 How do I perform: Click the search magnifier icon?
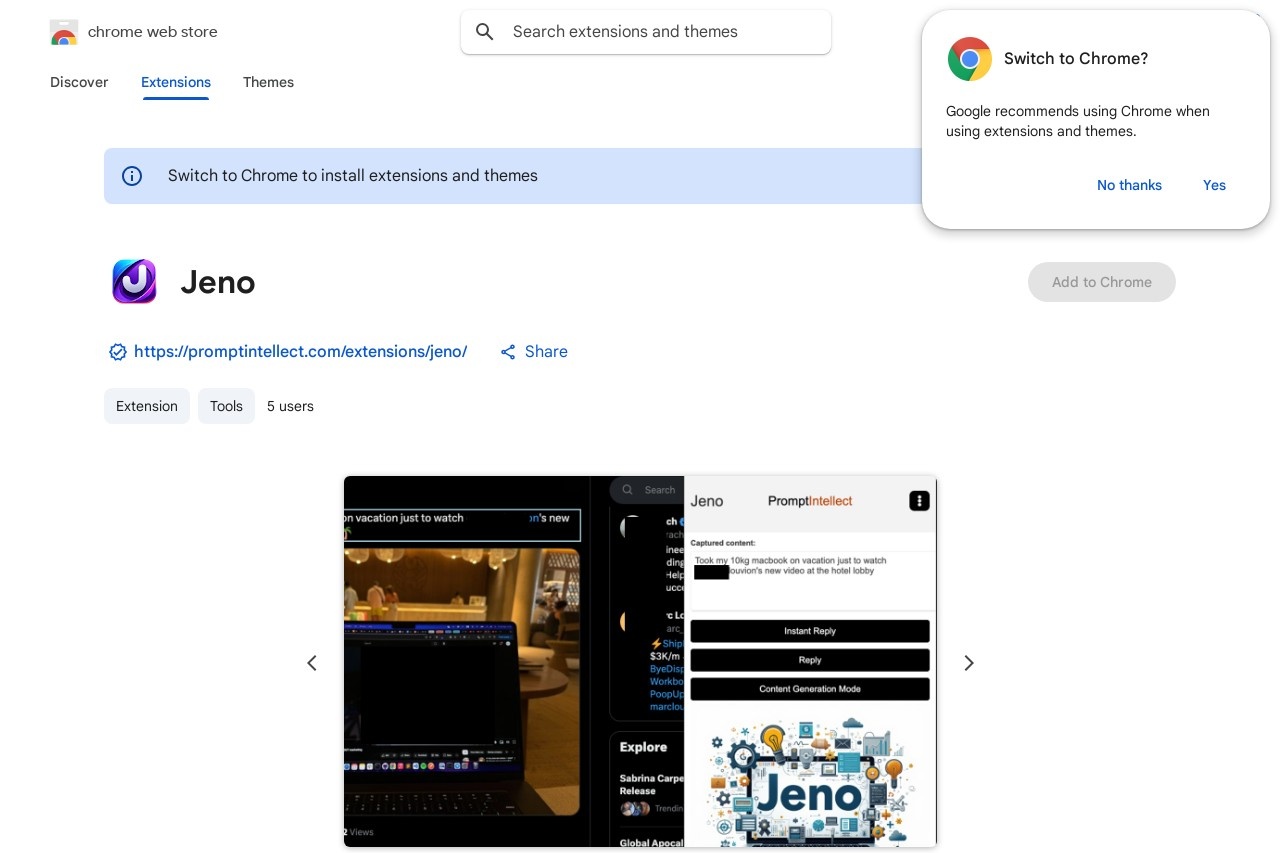pos(485,32)
